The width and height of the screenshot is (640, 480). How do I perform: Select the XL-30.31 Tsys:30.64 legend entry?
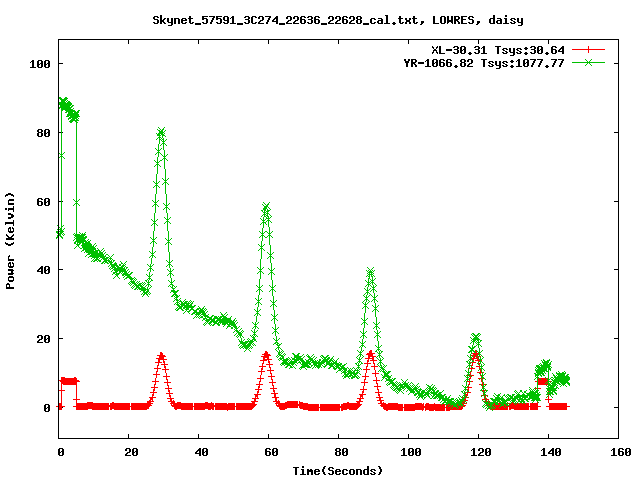tap(498, 50)
